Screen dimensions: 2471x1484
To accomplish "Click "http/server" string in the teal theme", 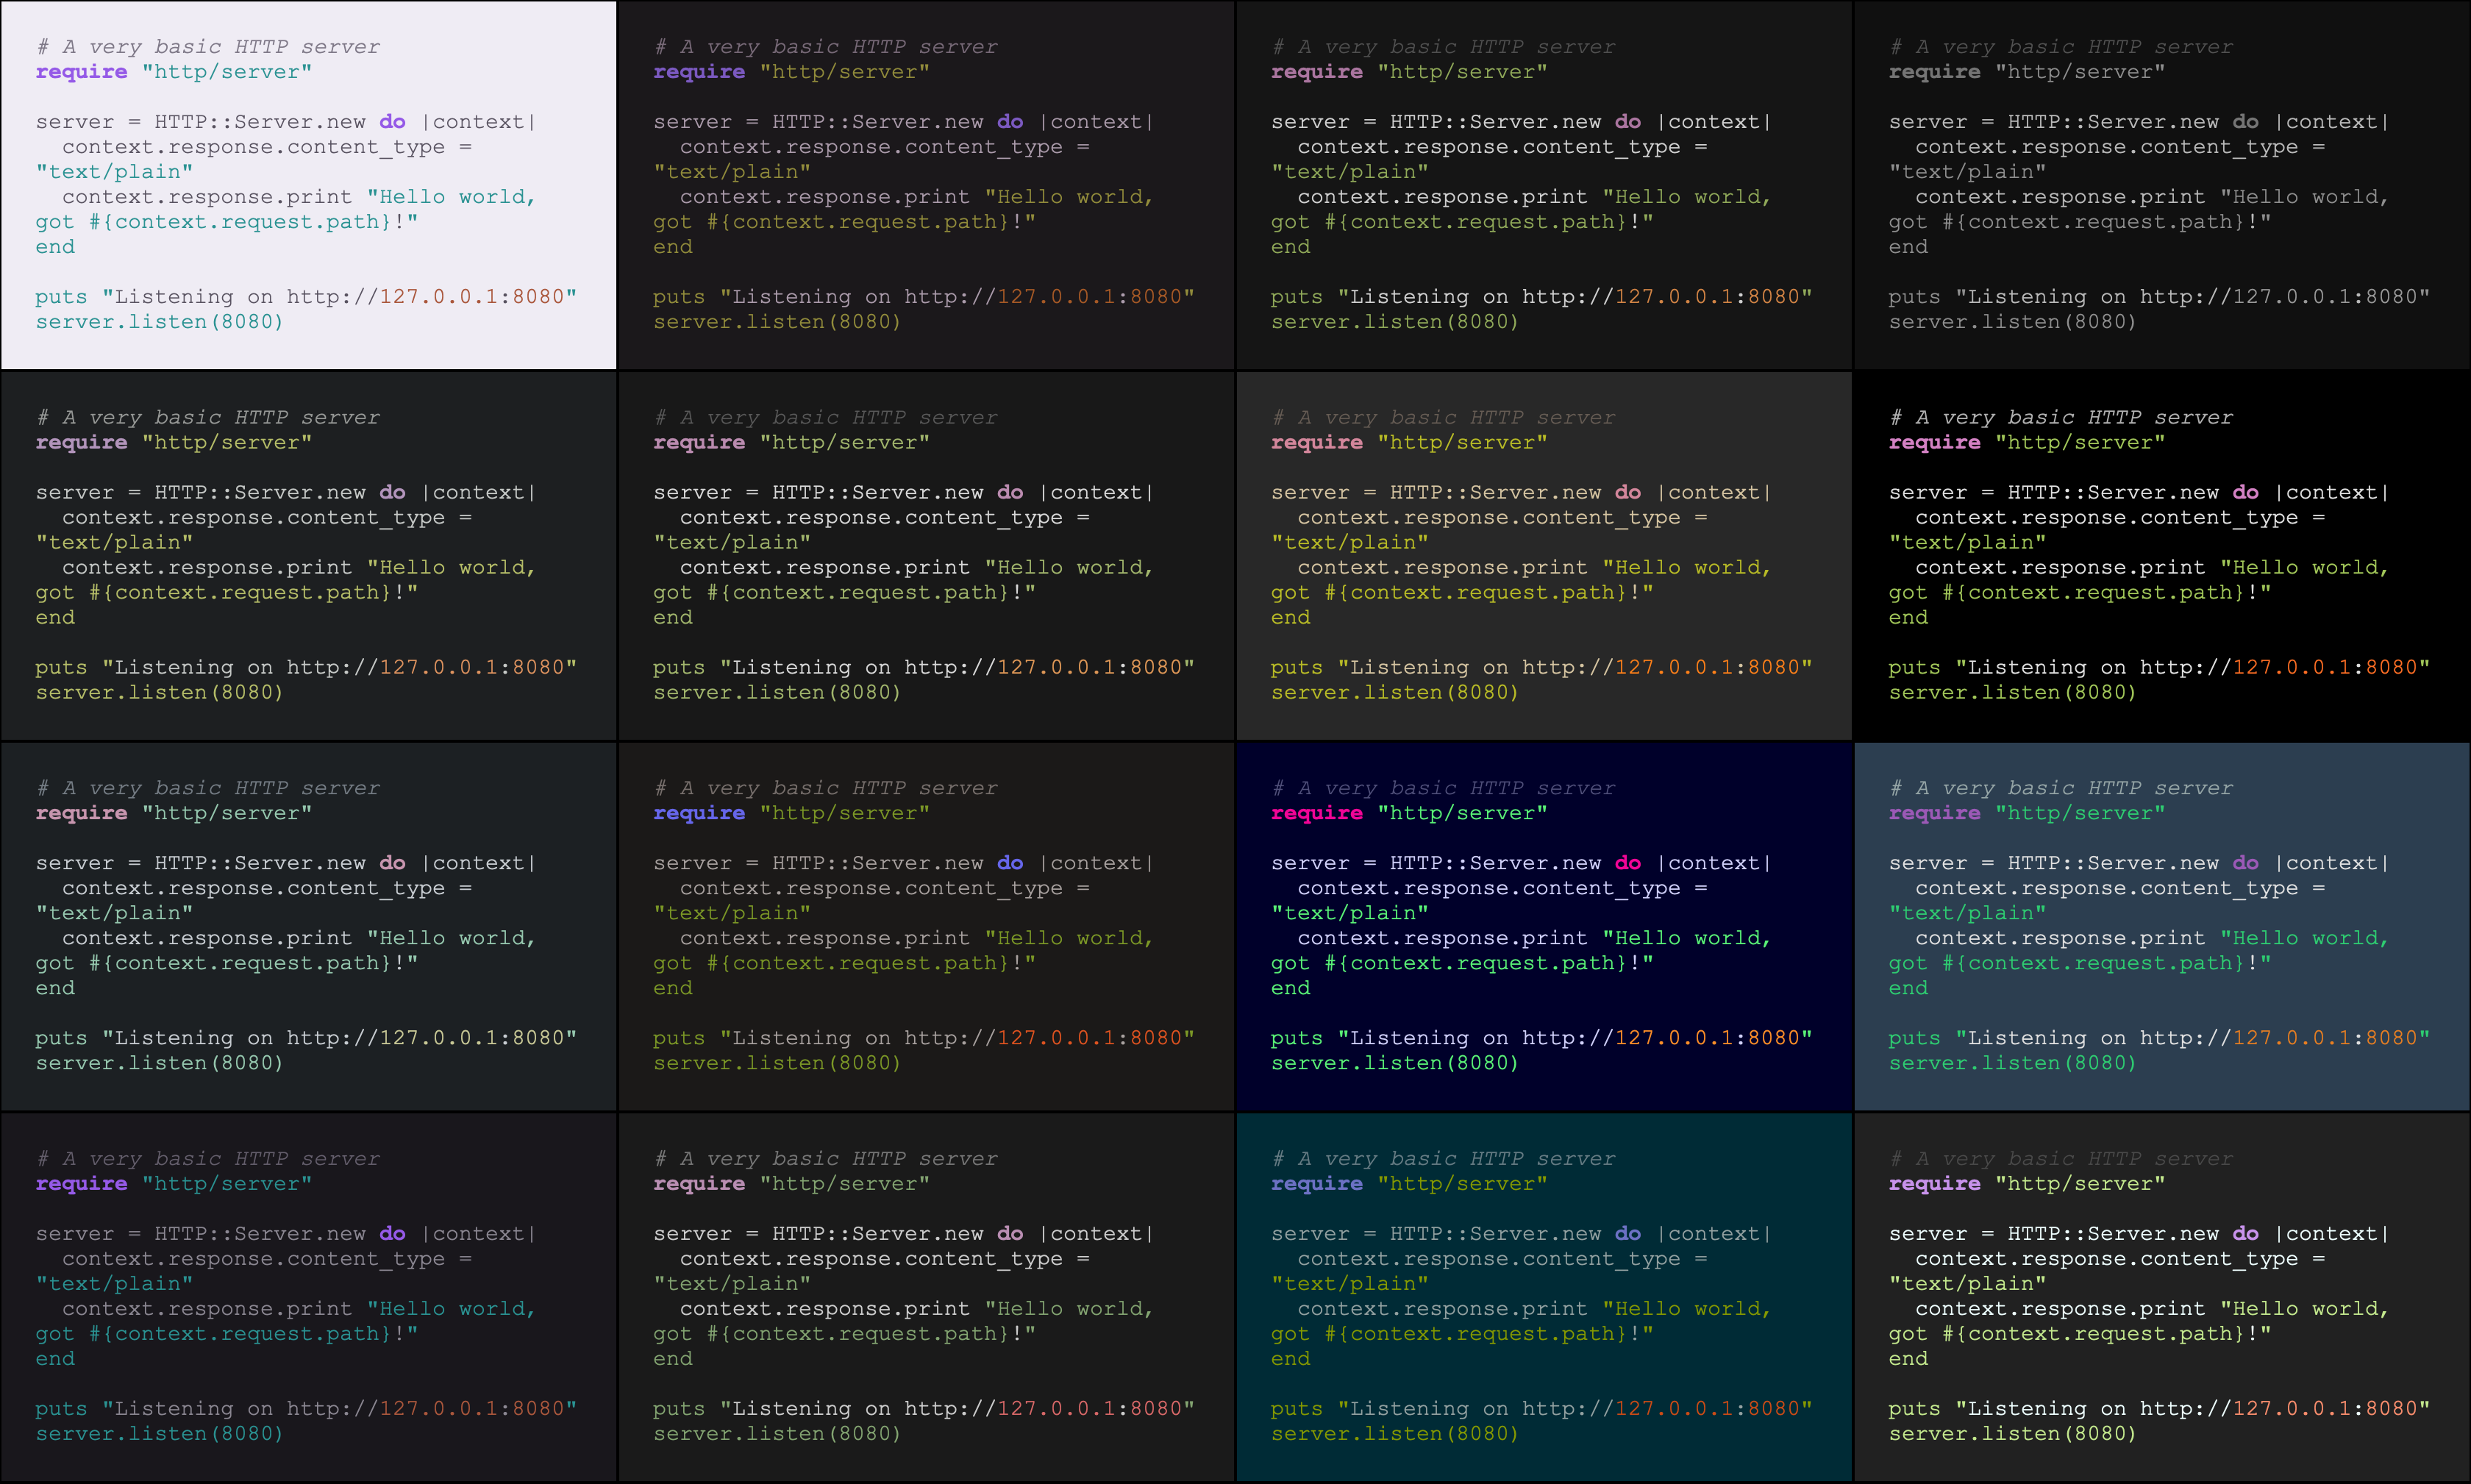I will click(1461, 1184).
